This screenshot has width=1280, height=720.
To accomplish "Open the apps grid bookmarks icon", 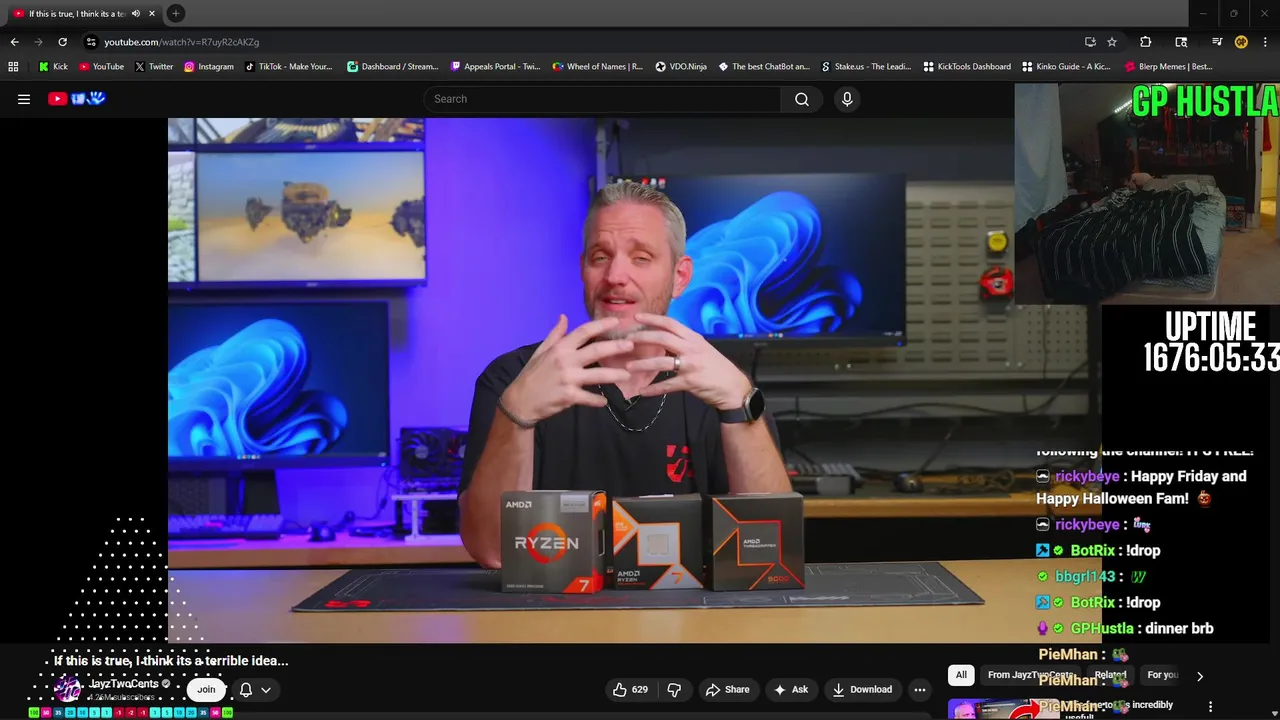I will (x=13, y=67).
